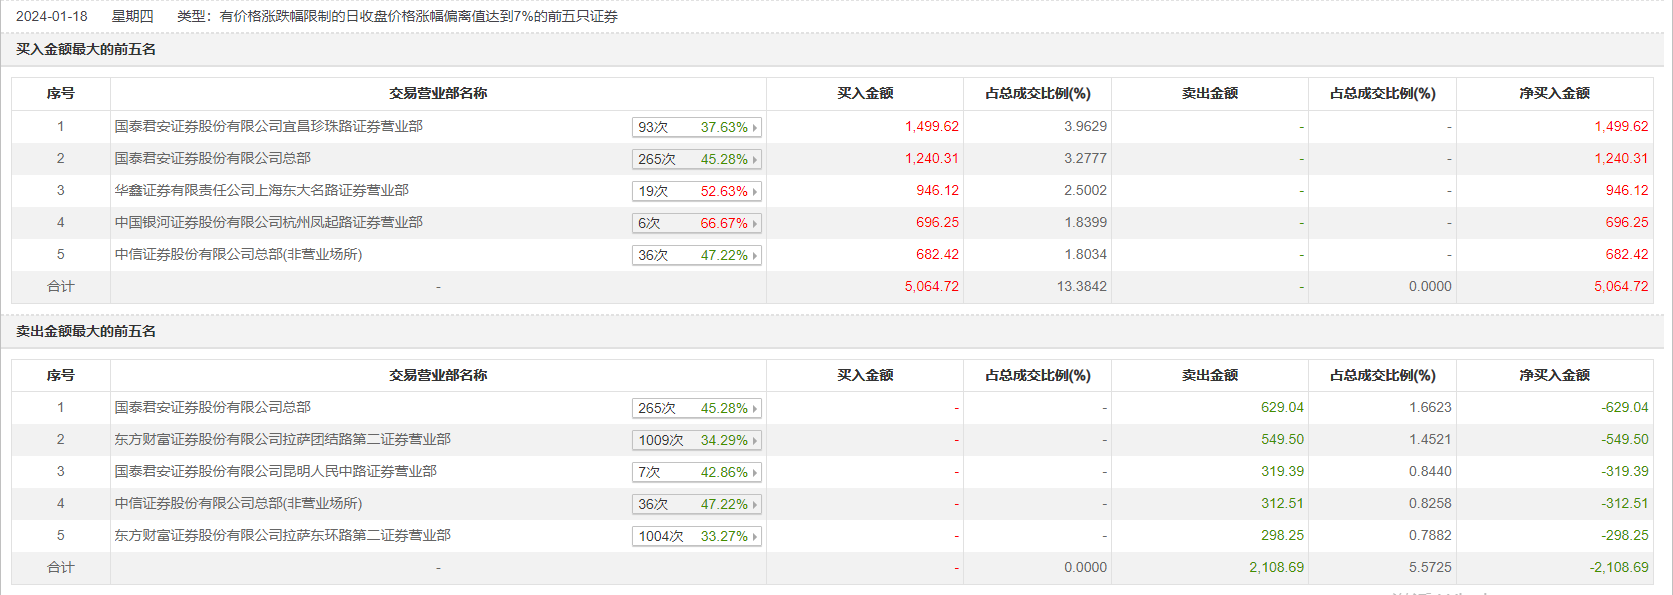Select the 卖出金额最大的前五名 section title
1673x595 pixels.
point(86,332)
